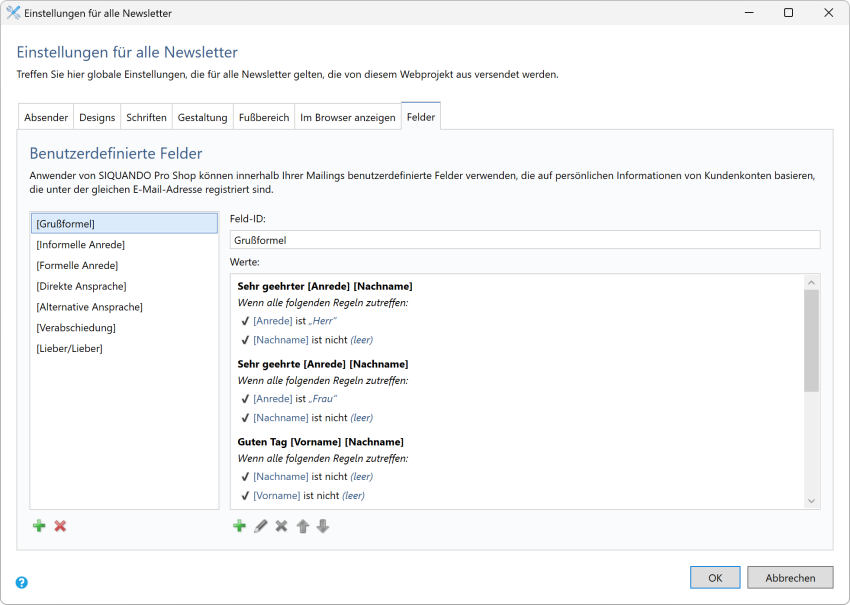Viewport: 850px width, 605px height.
Task: Select the [Verabschiedung] field entry
Action: coord(76,328)
